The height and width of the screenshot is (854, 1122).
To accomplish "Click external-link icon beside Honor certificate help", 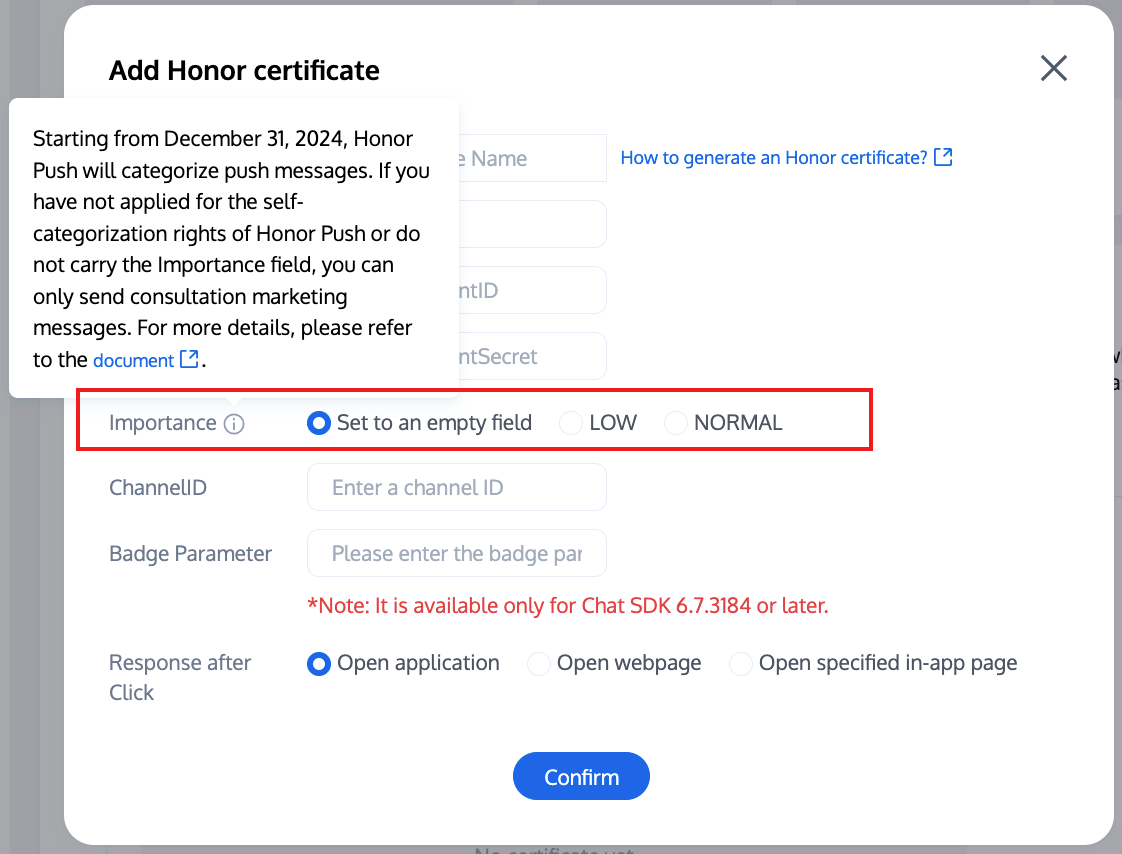I will (x=943, y=157).
